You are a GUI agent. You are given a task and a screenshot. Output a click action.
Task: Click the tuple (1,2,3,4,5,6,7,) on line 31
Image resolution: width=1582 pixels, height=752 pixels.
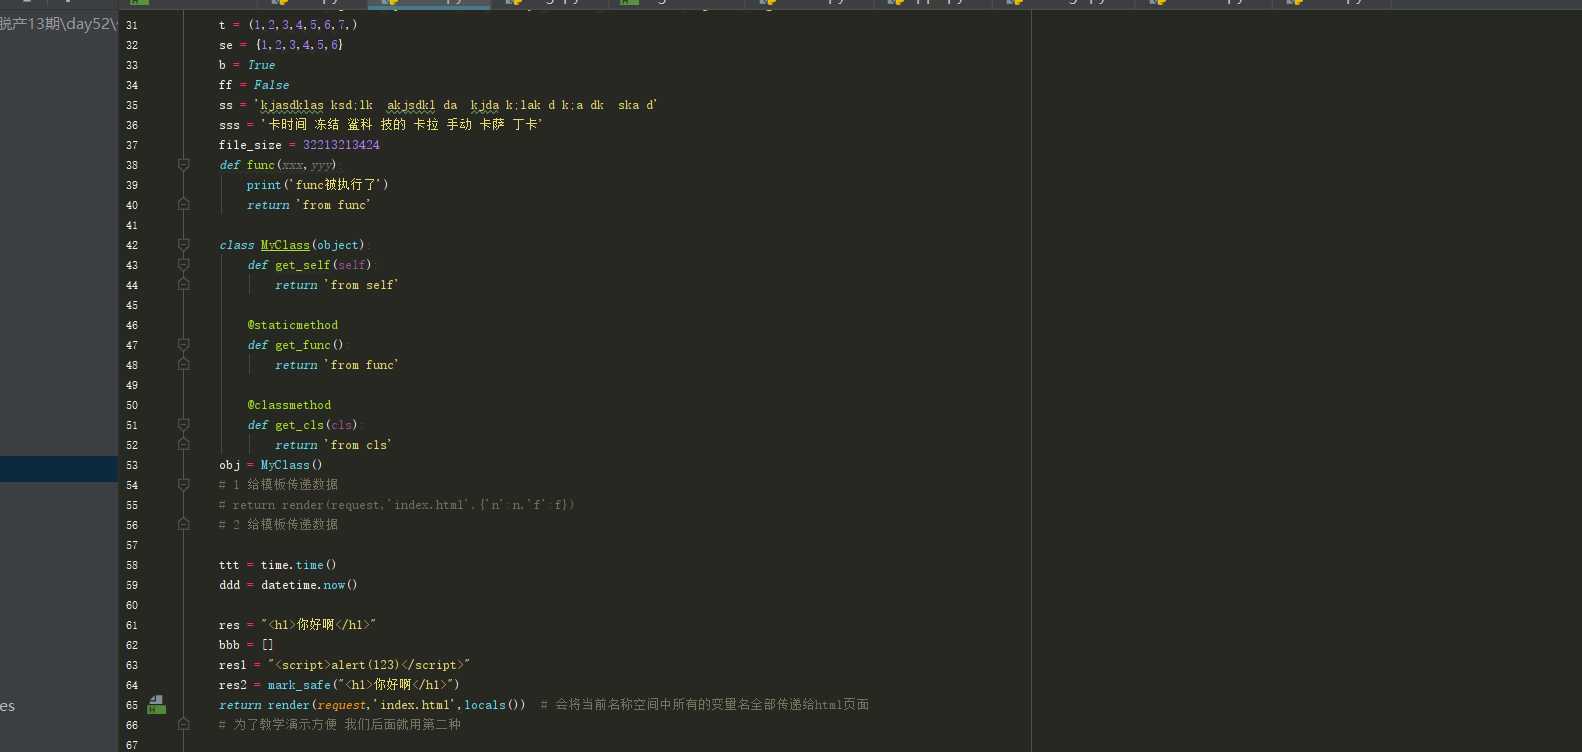click(302, 25)
